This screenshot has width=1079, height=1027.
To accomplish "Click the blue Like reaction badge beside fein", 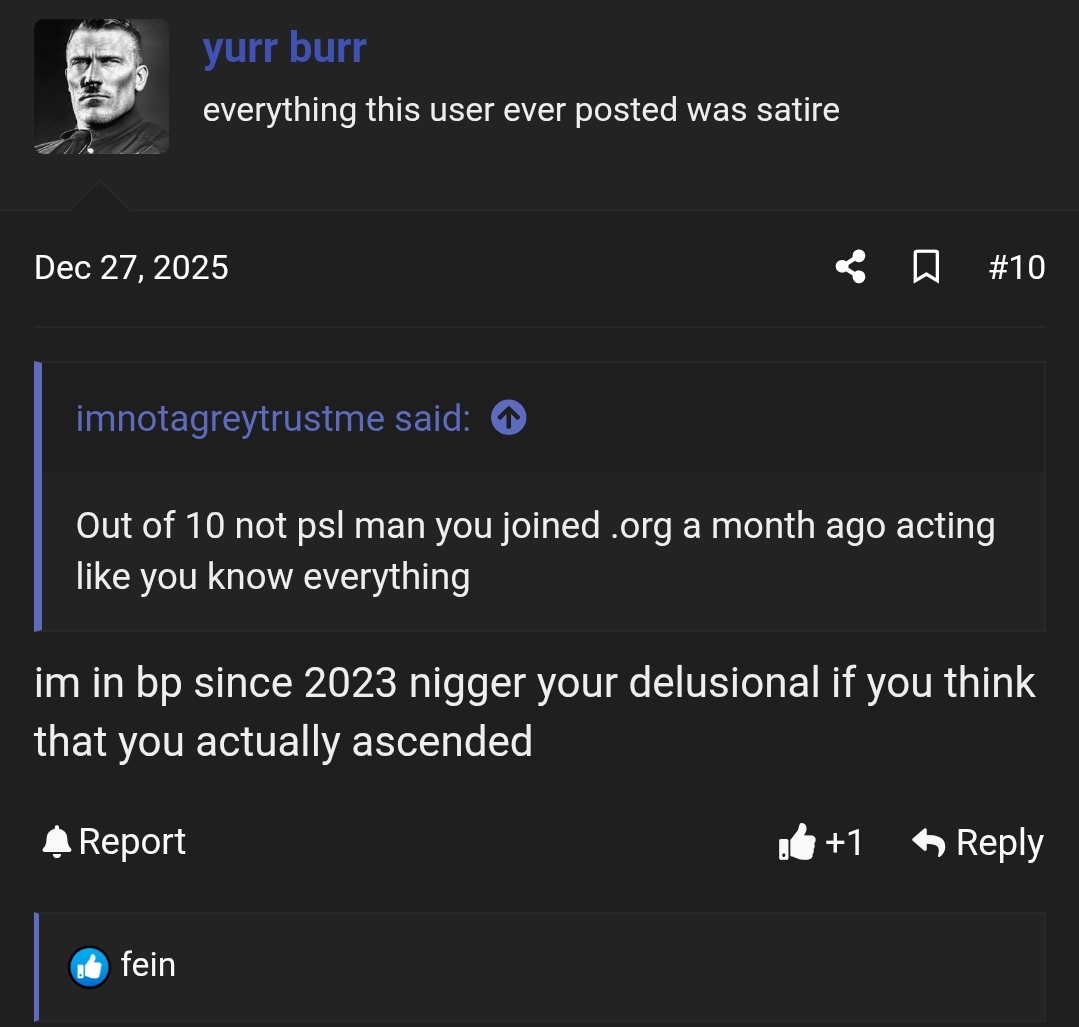I will pyautogui.click(x=89, y=966).
